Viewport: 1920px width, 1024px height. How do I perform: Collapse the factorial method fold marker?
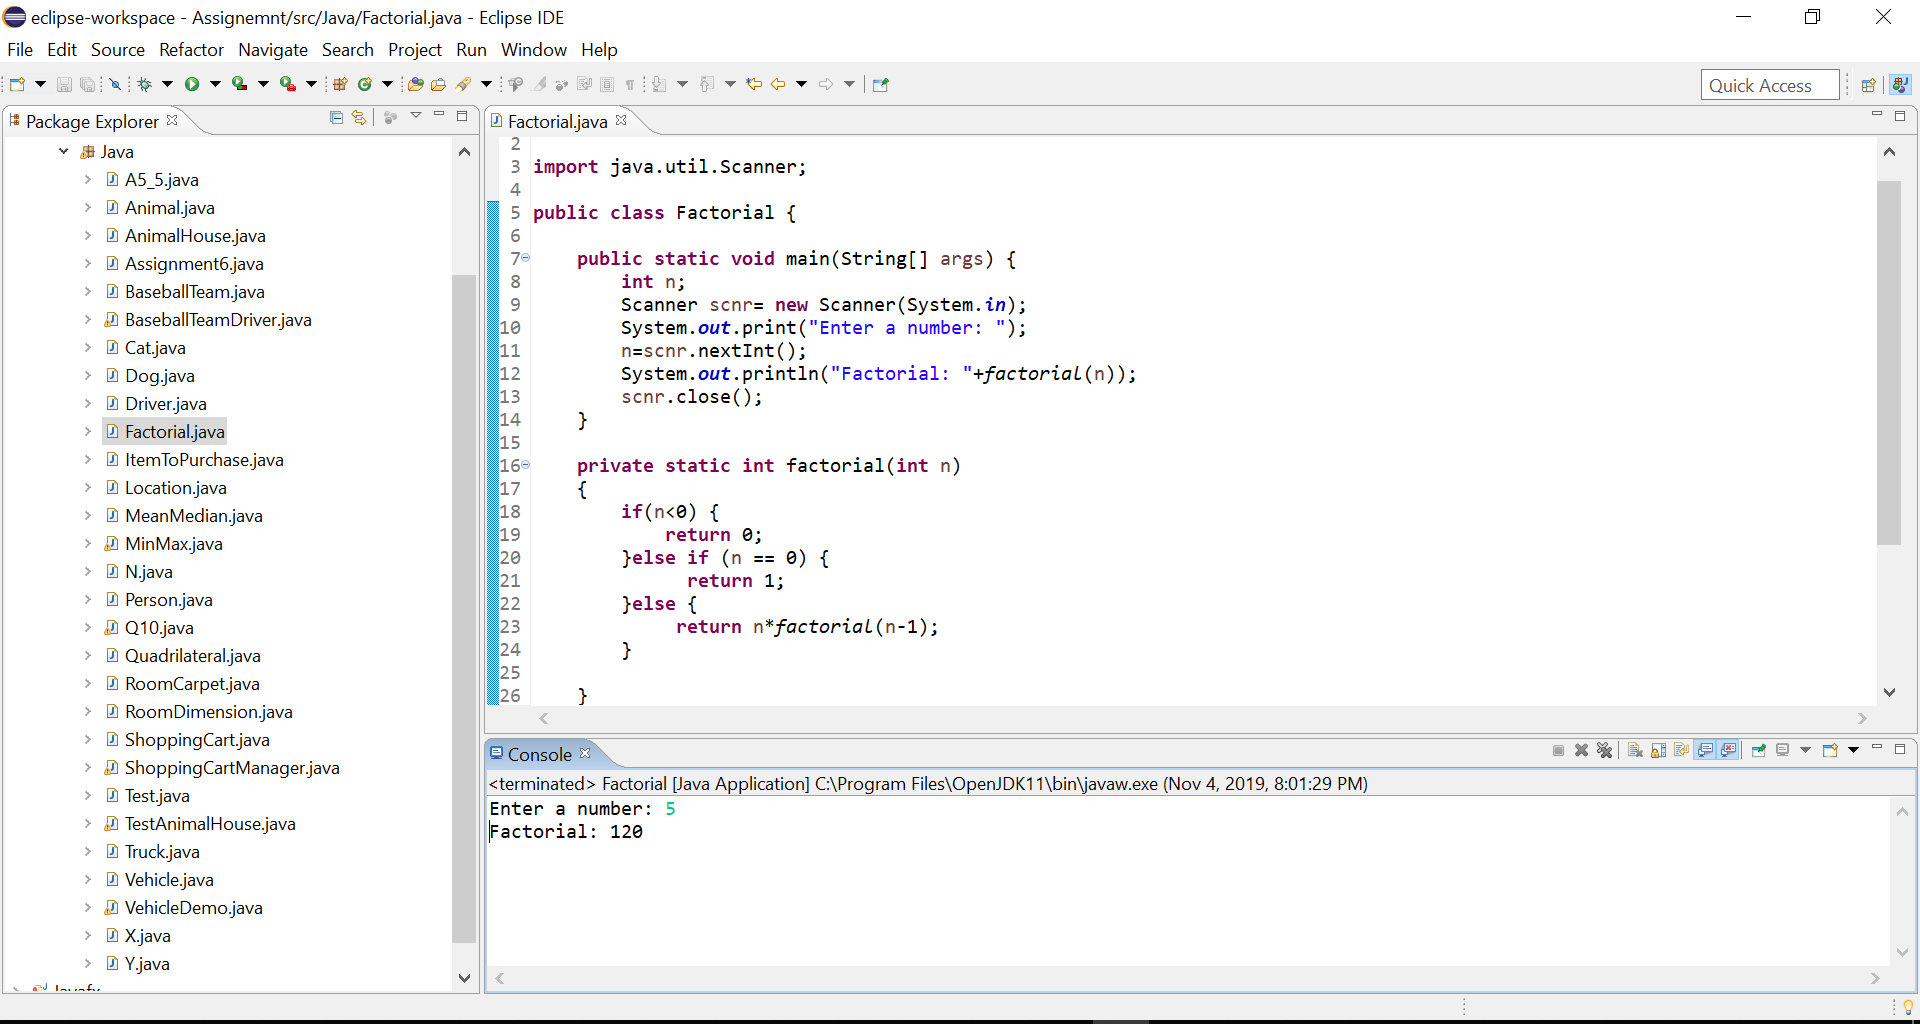[526, 465]
